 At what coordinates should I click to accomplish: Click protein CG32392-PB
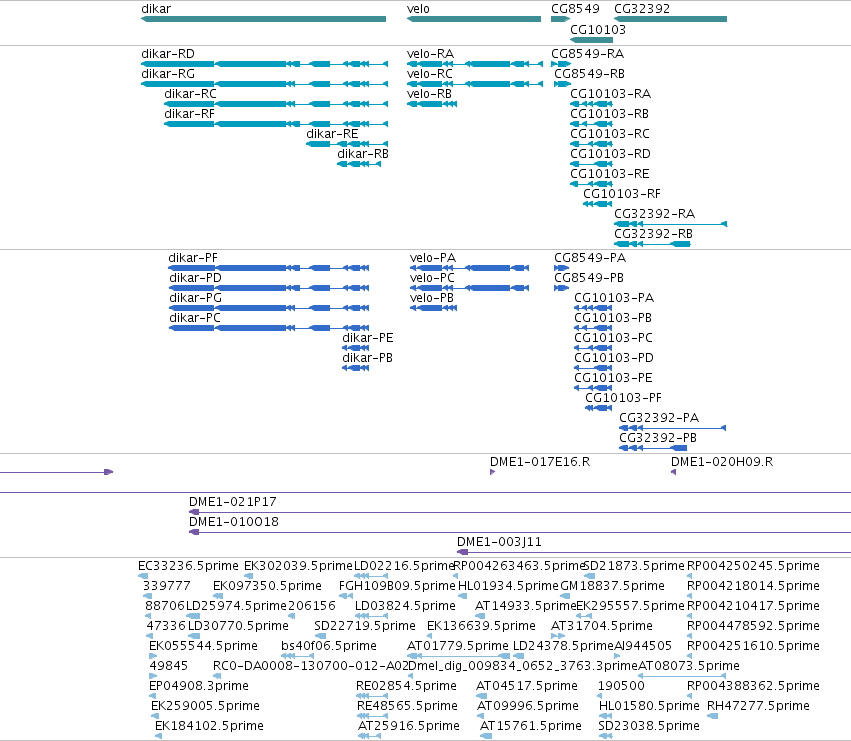(653, 448)
